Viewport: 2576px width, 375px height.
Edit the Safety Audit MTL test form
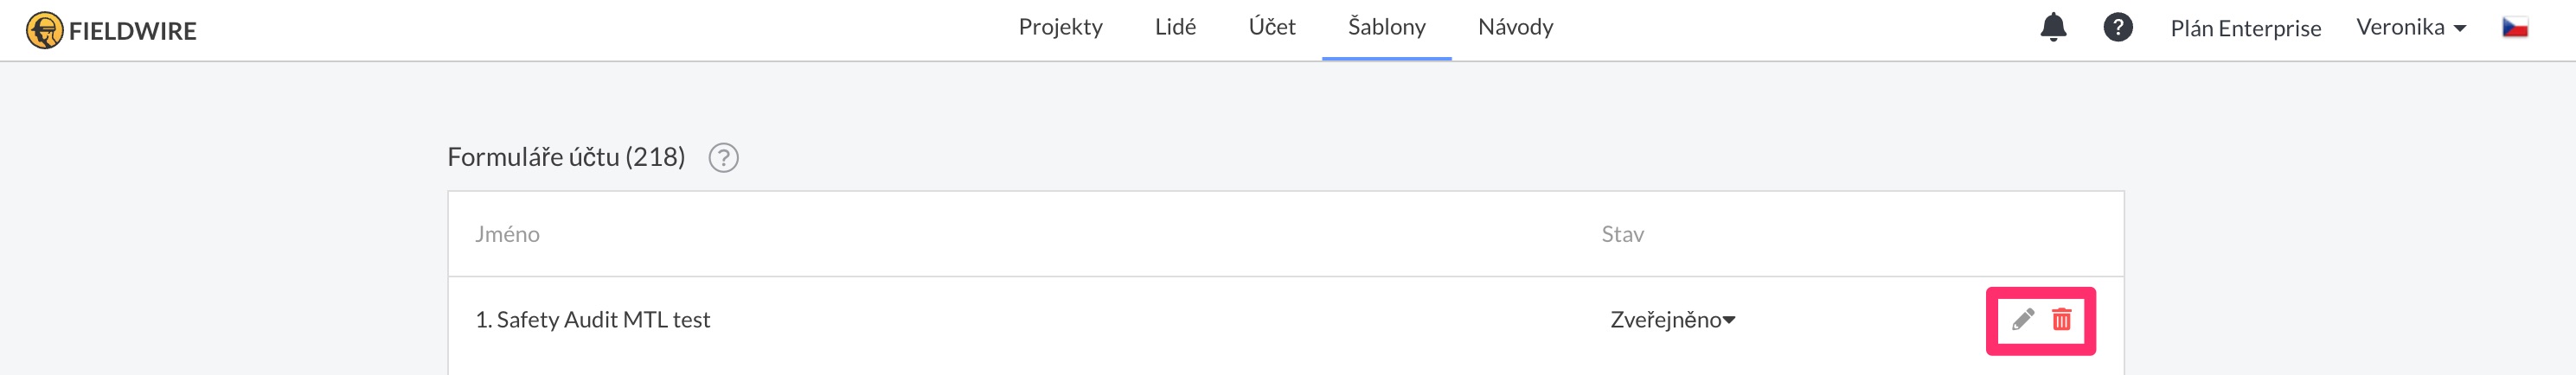pyautogui.click(x=2023, y=320)
